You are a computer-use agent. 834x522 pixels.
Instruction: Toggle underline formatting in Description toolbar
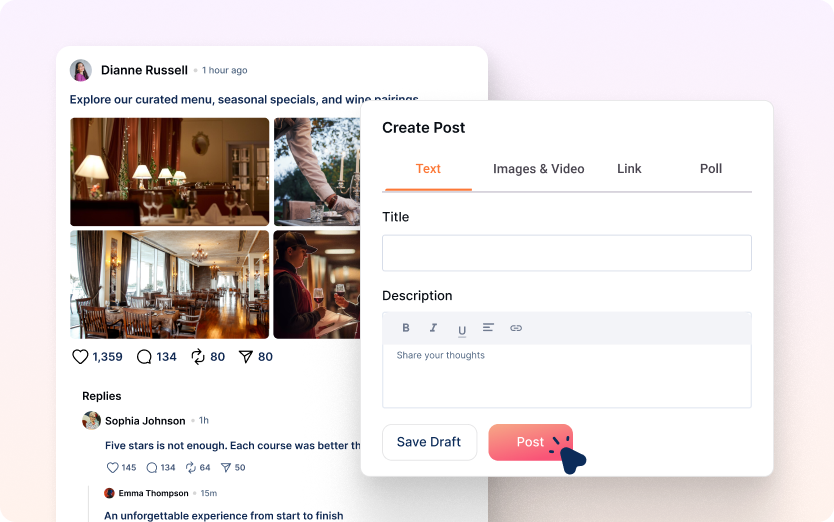click(x=461, y=329)
